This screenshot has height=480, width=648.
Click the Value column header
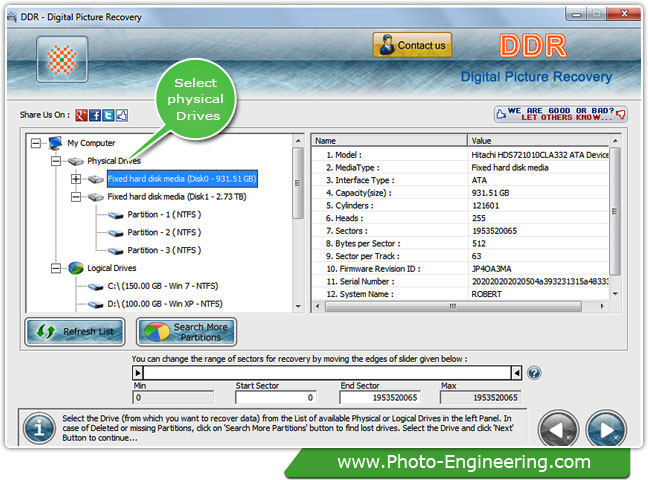(x=538, y=141)
